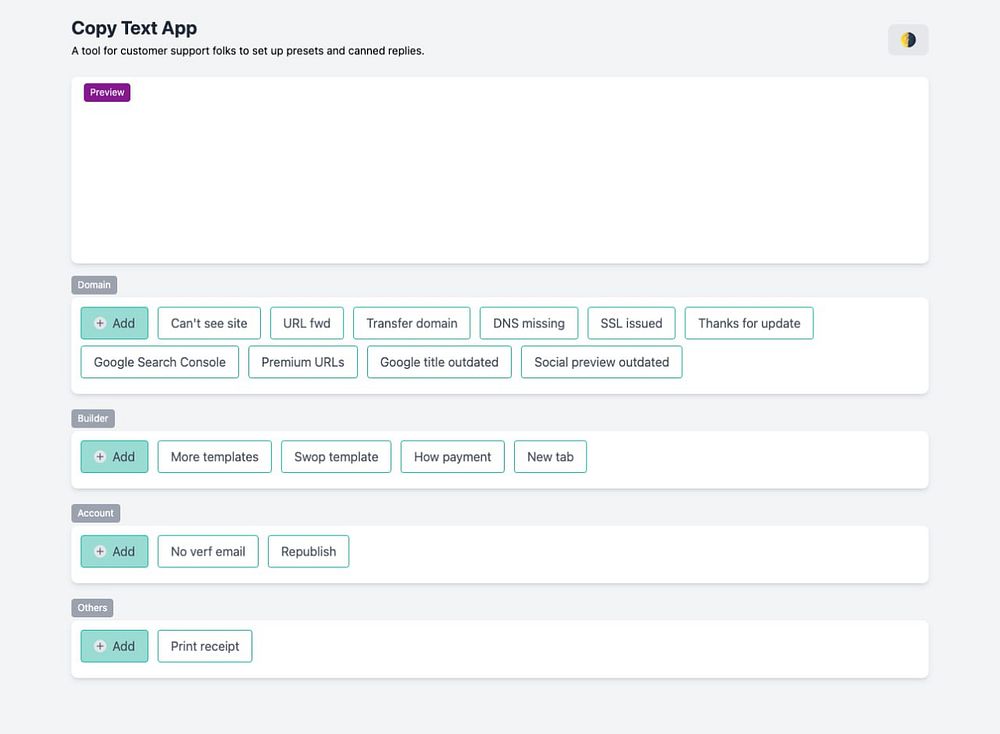Copy the "Can't see site" preset
Viewport: 1000px width, 734px height.
(x=209, y=323)
